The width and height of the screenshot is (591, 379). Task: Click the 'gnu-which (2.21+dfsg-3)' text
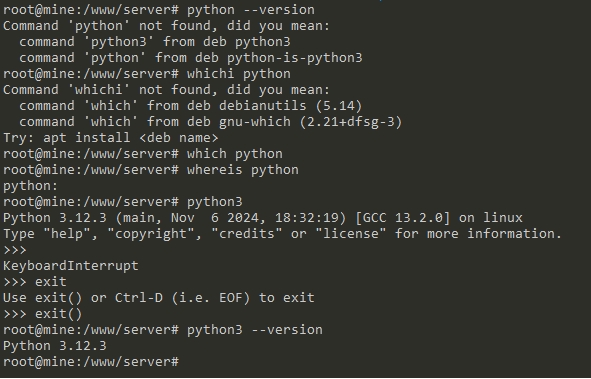click(311, 122)
